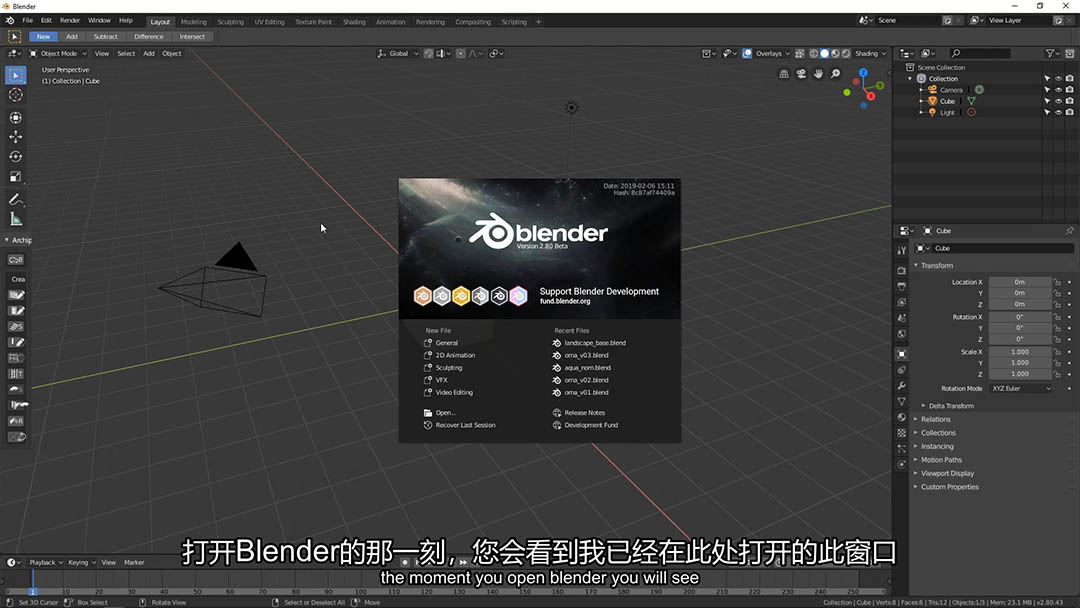This screenshot has width=1080, height=608.
Task: Lock Scale Z with padlock
Action: (x=1057, y=374)
